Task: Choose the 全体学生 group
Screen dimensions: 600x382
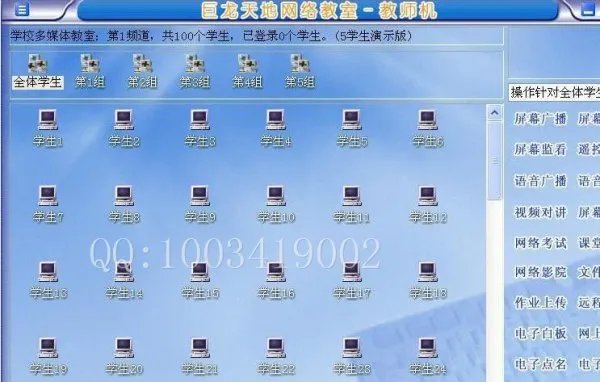Action: [x=38, y=72]
